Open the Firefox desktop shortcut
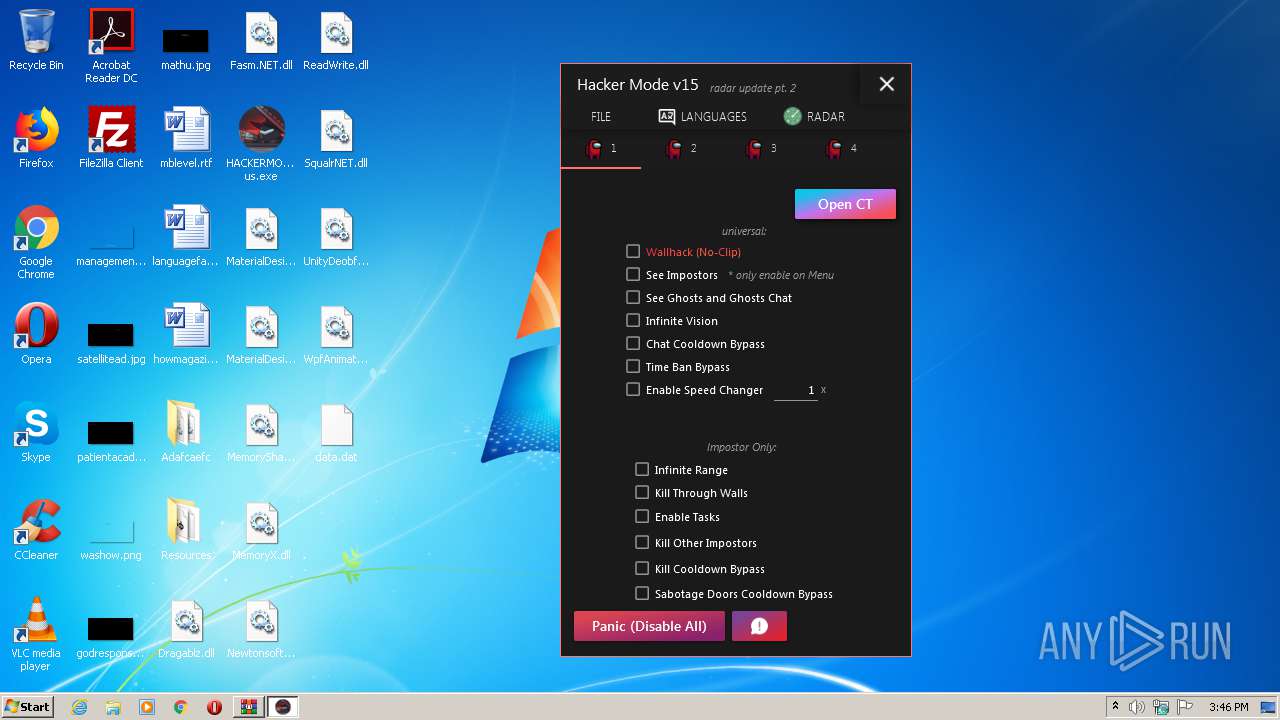The height and width of the screenshot is (720, 1280). coord(36,138)
